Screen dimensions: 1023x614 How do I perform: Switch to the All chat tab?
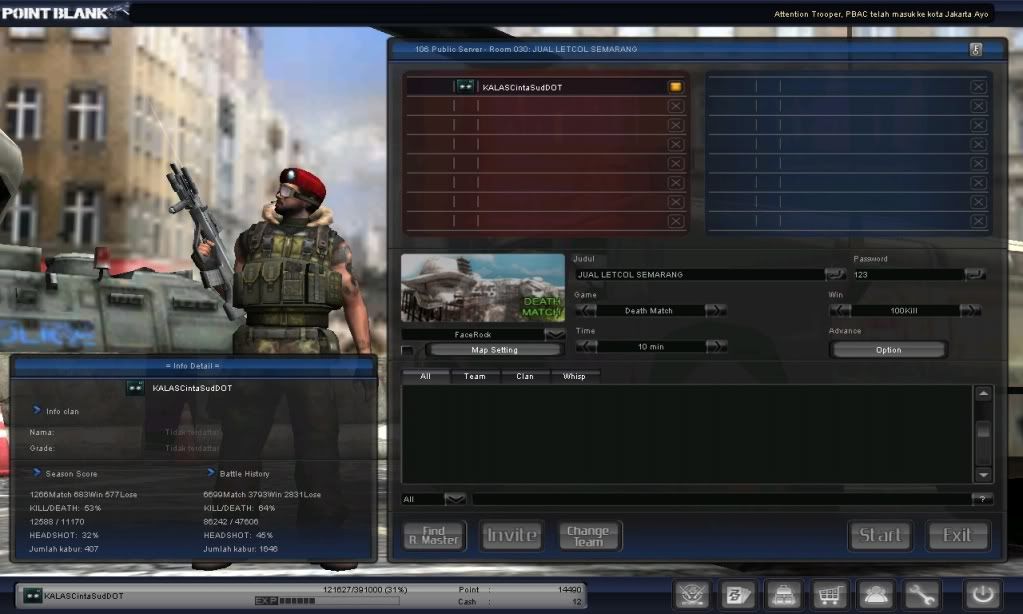coord(425,376)
